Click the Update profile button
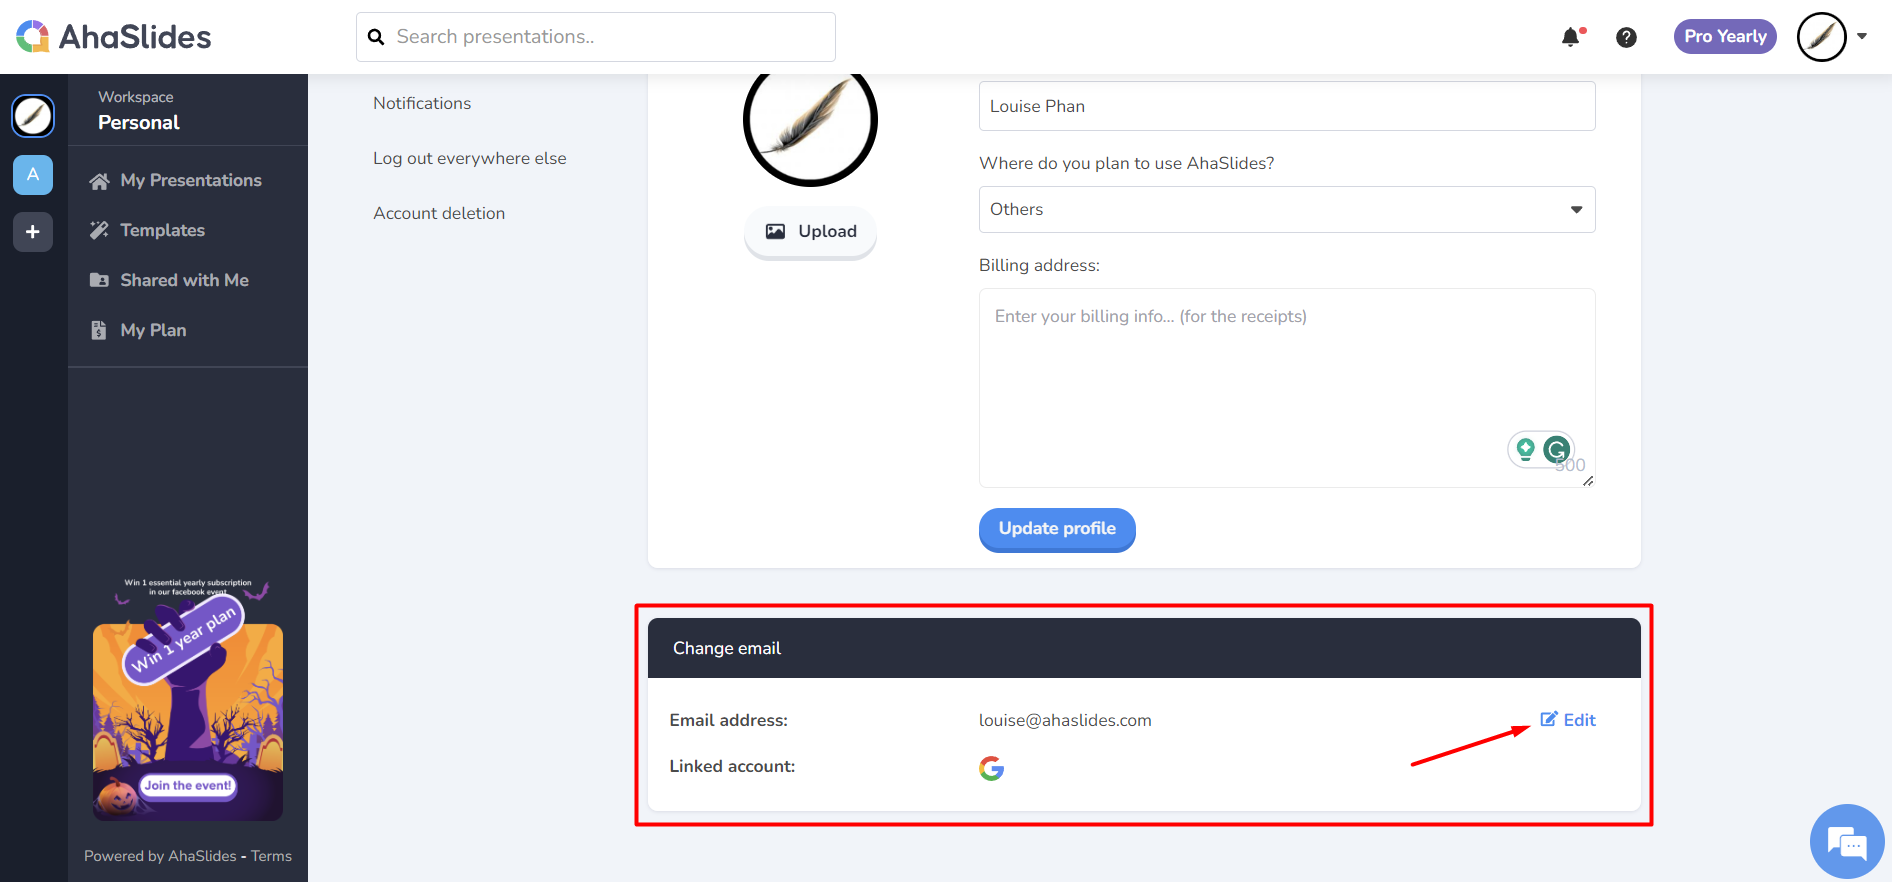The width and height of the screenshot is (1892, 882). pos(1057,529)
